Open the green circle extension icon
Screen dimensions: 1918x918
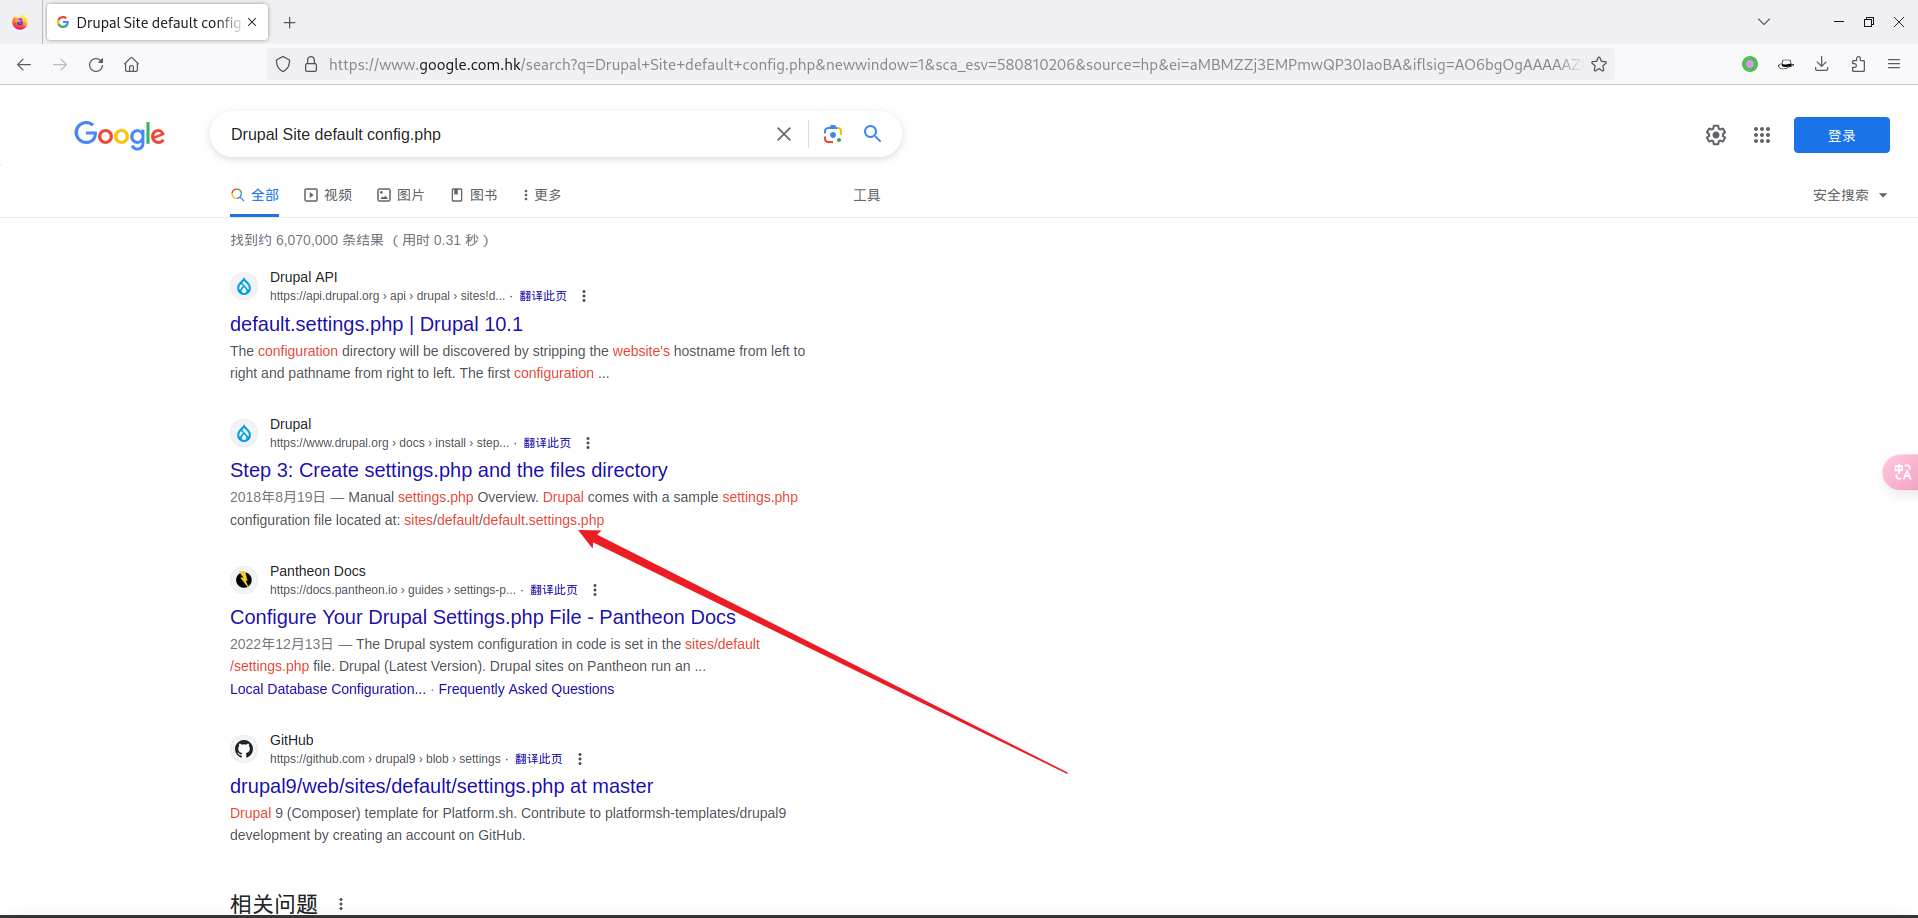[1750, 64]
